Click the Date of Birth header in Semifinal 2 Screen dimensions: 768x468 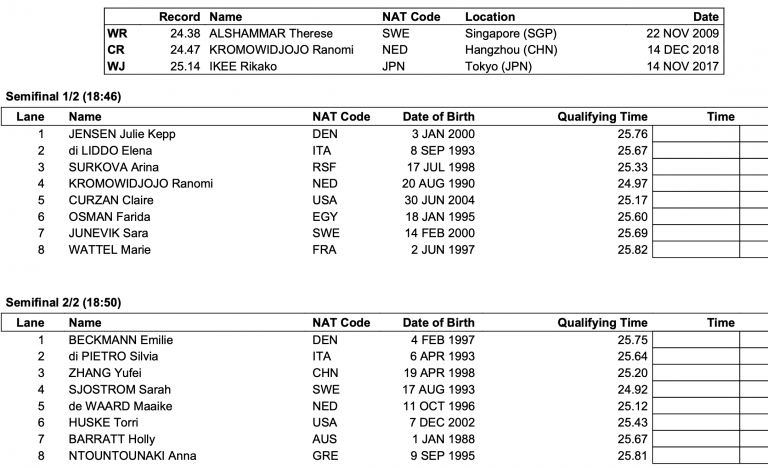(438, 323)
